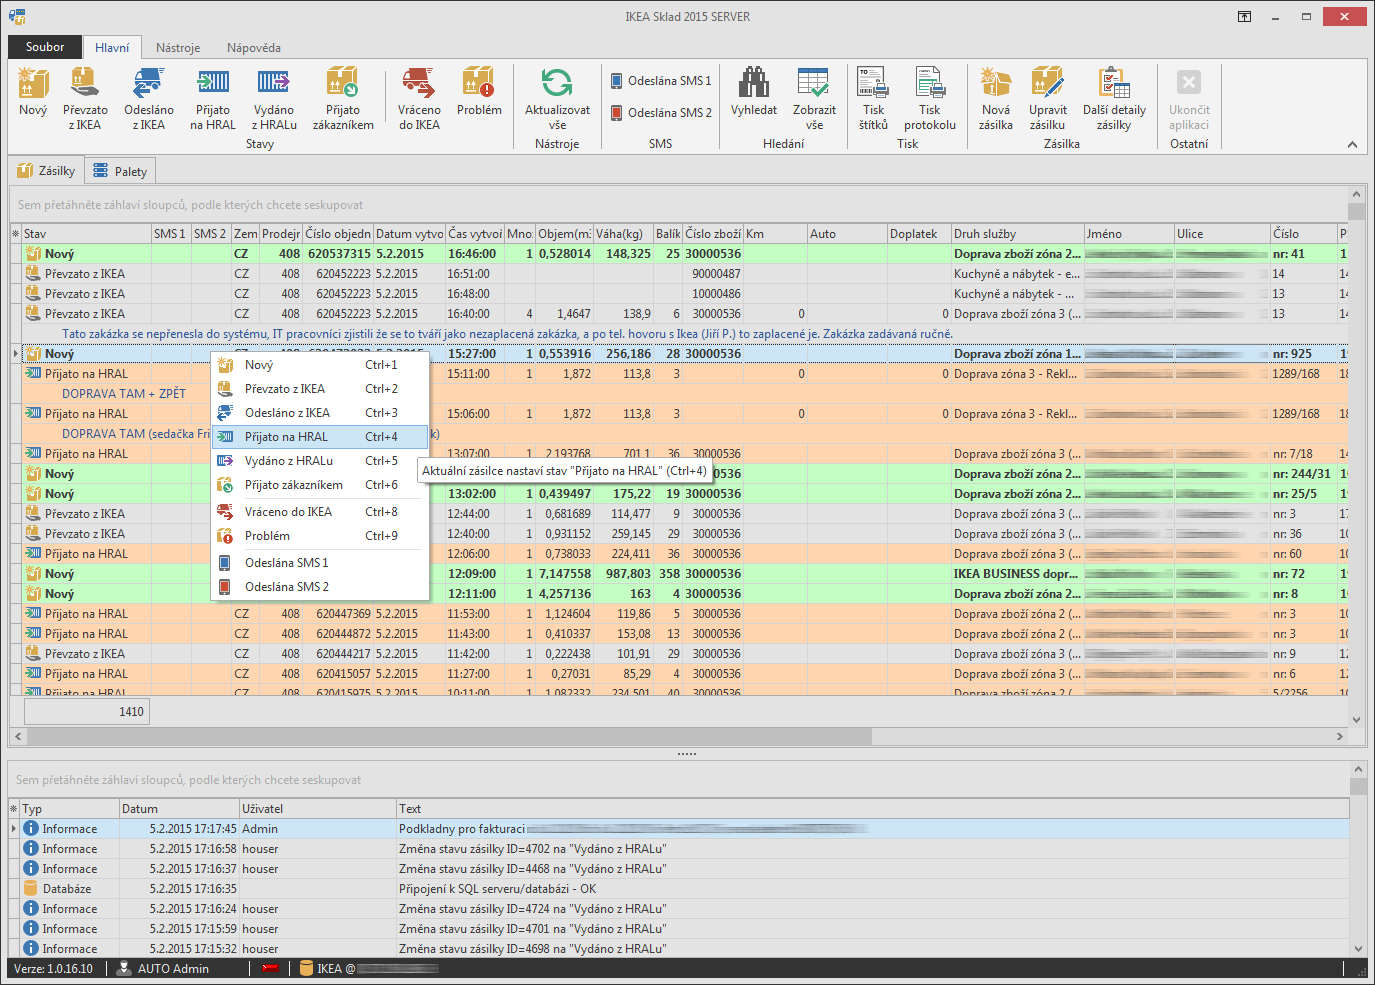The height and width of the screenshot is (985, 1375).
Task: Choose Přijato zákazníkem in context menu
Action: [320, 485]
